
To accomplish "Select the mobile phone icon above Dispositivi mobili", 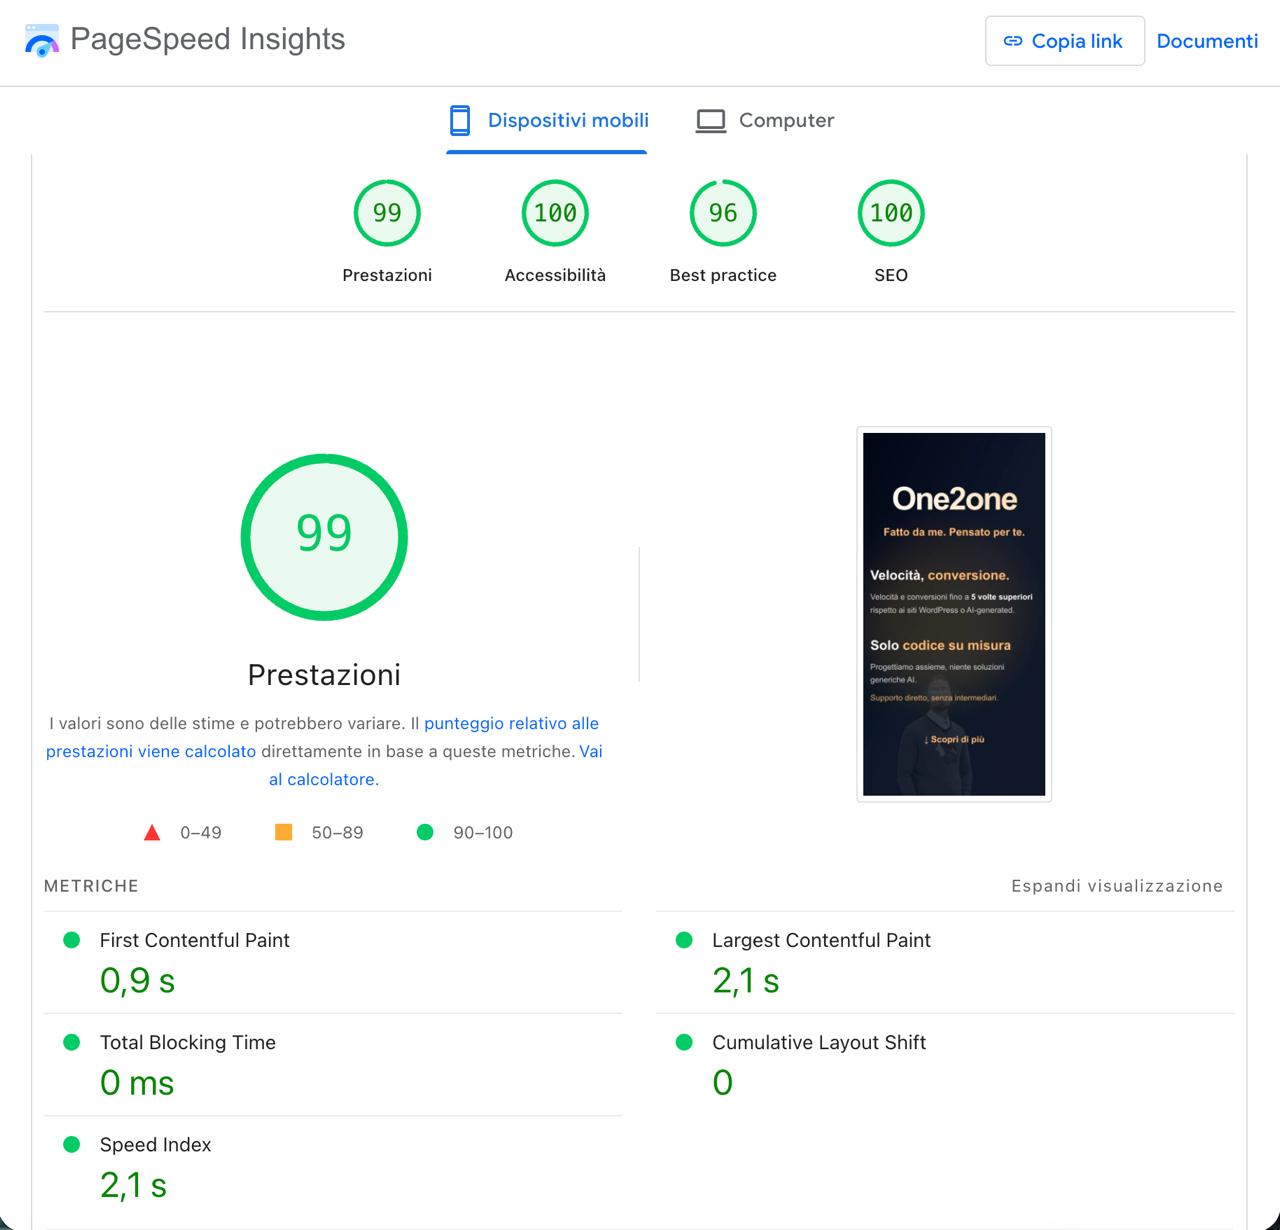I will (460, 119).
